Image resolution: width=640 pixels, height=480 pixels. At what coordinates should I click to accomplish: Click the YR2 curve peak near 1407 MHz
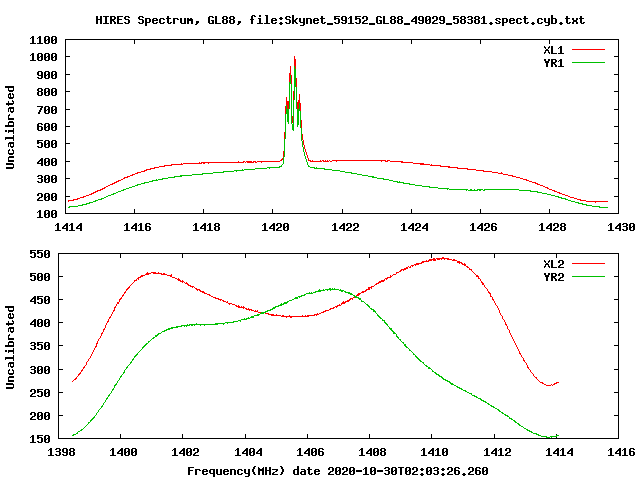tap(333, 289)
